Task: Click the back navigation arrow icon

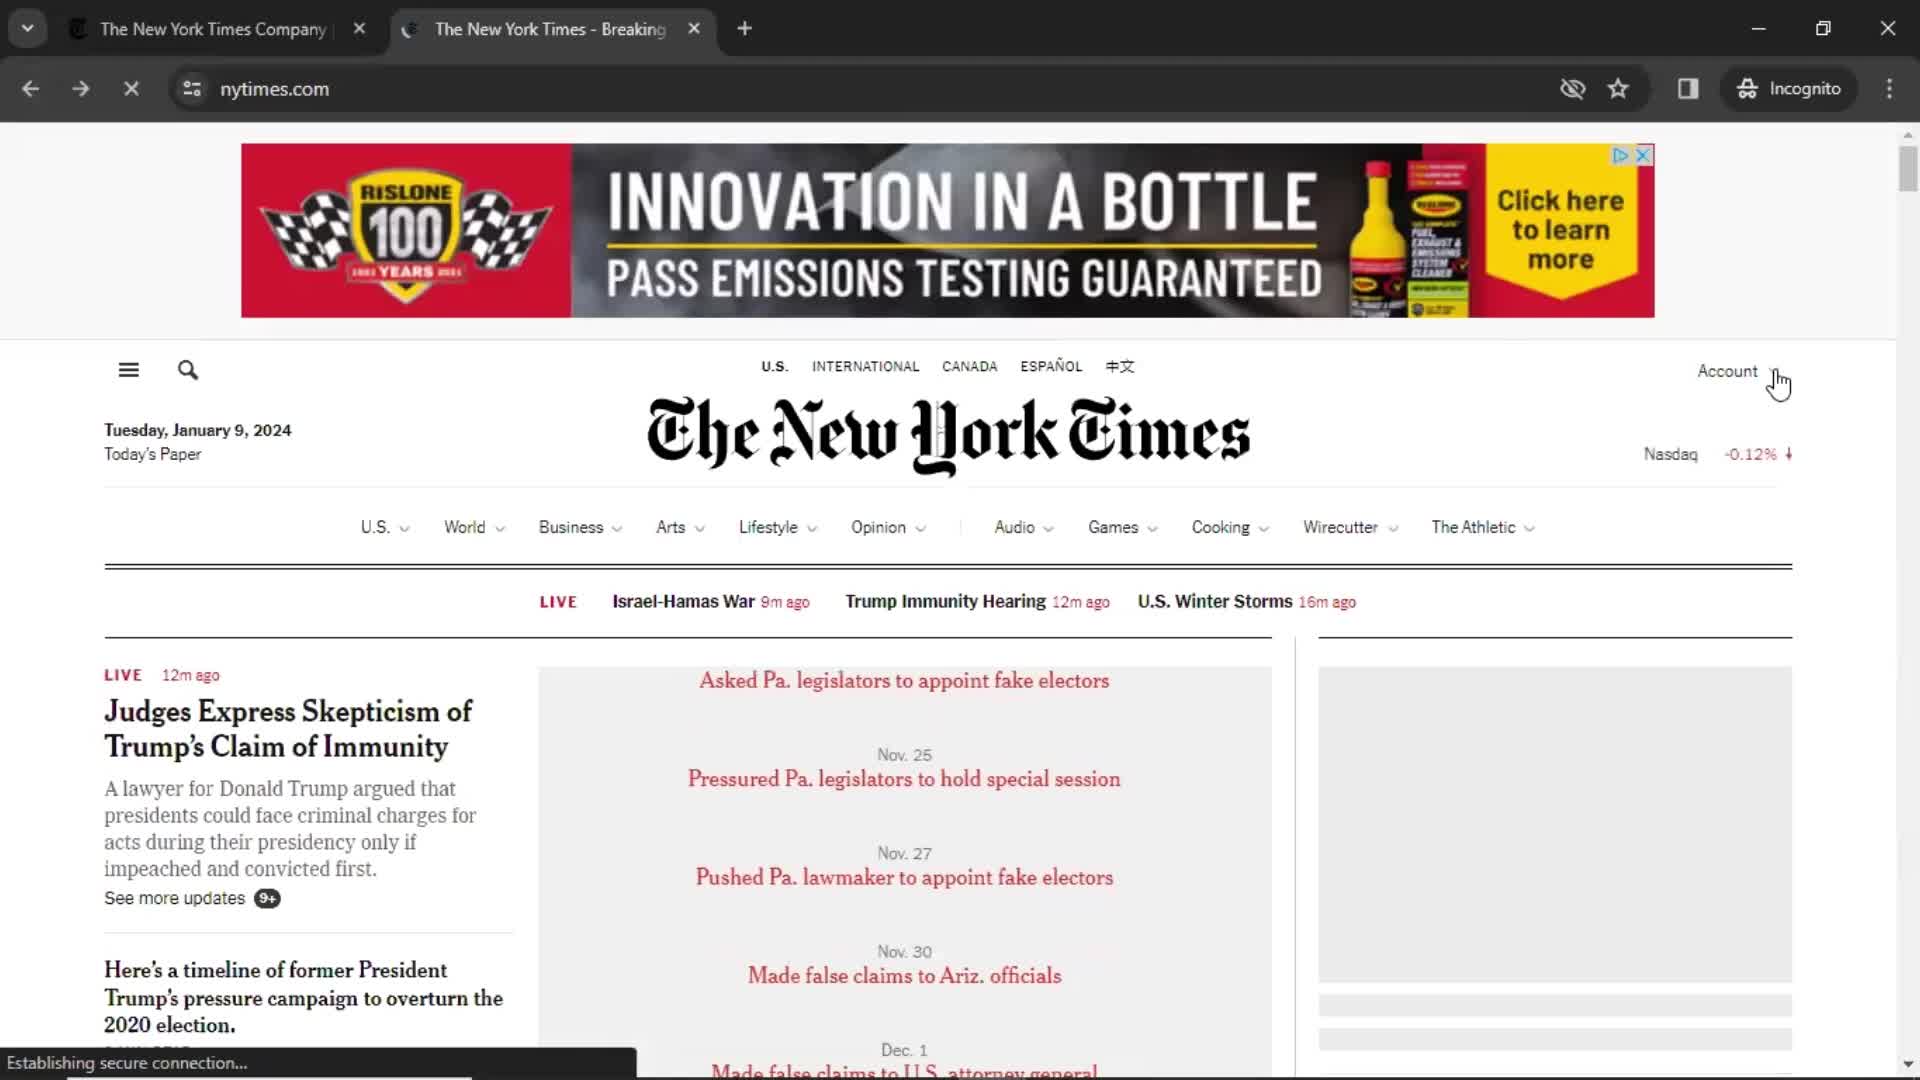Action: tap(29, 90)
